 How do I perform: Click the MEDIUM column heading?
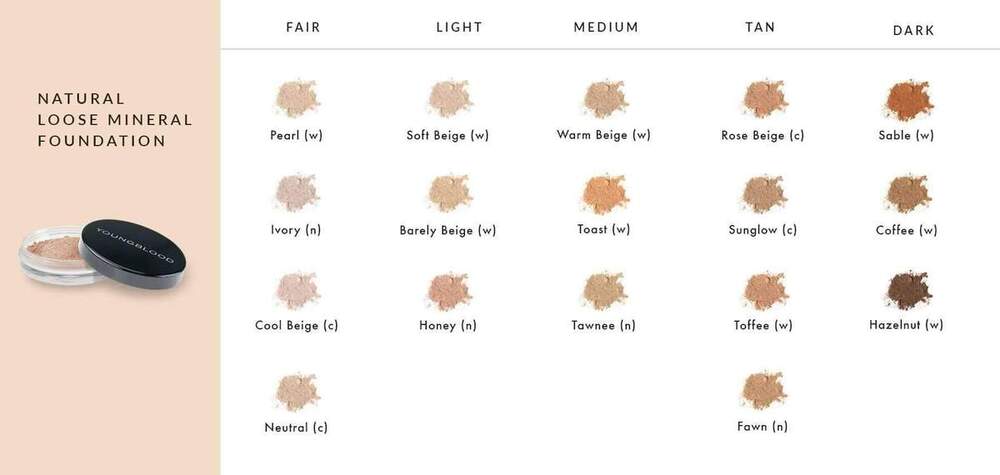coord(606,28)
